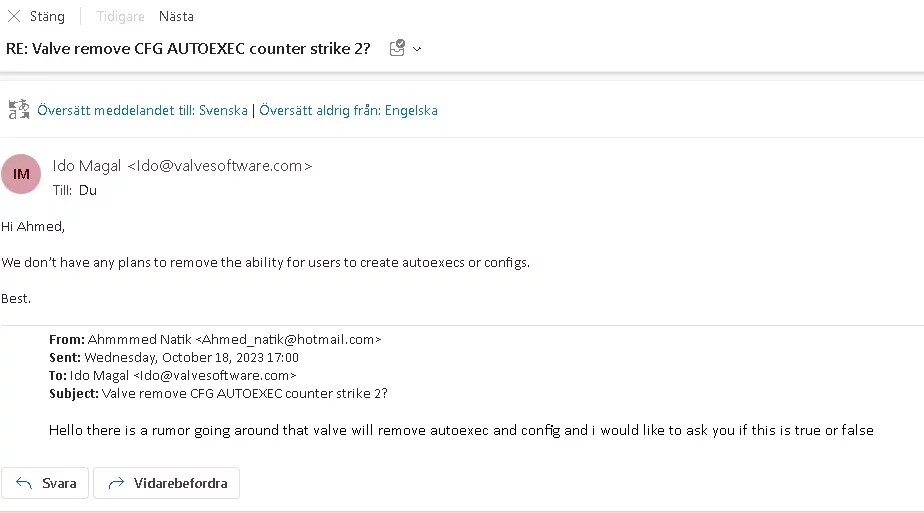Click the recipient Du in Till line

tap(88, 189)
